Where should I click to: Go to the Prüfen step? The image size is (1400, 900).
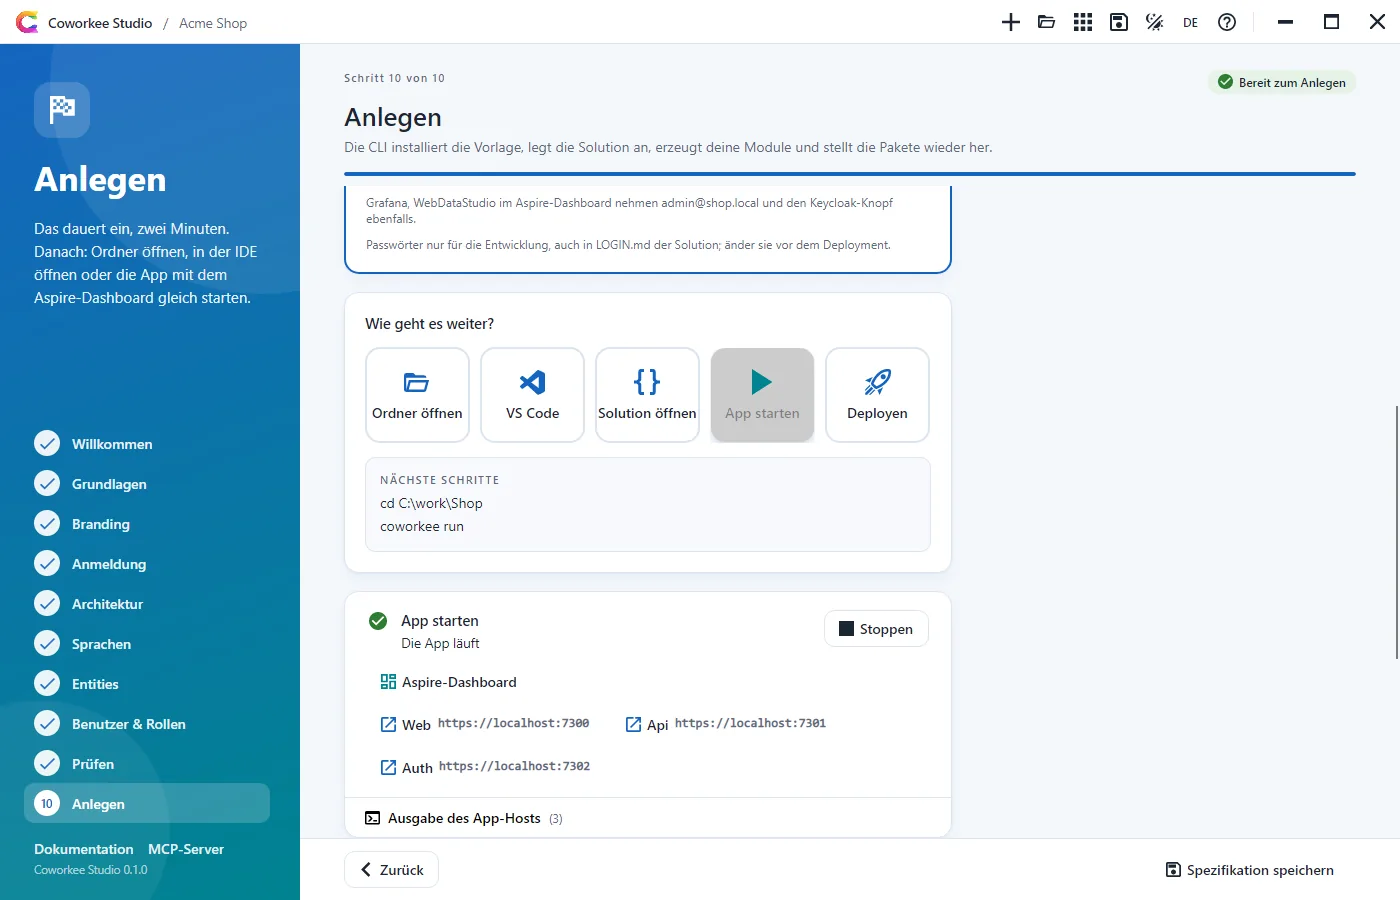[x=147, y=764]
